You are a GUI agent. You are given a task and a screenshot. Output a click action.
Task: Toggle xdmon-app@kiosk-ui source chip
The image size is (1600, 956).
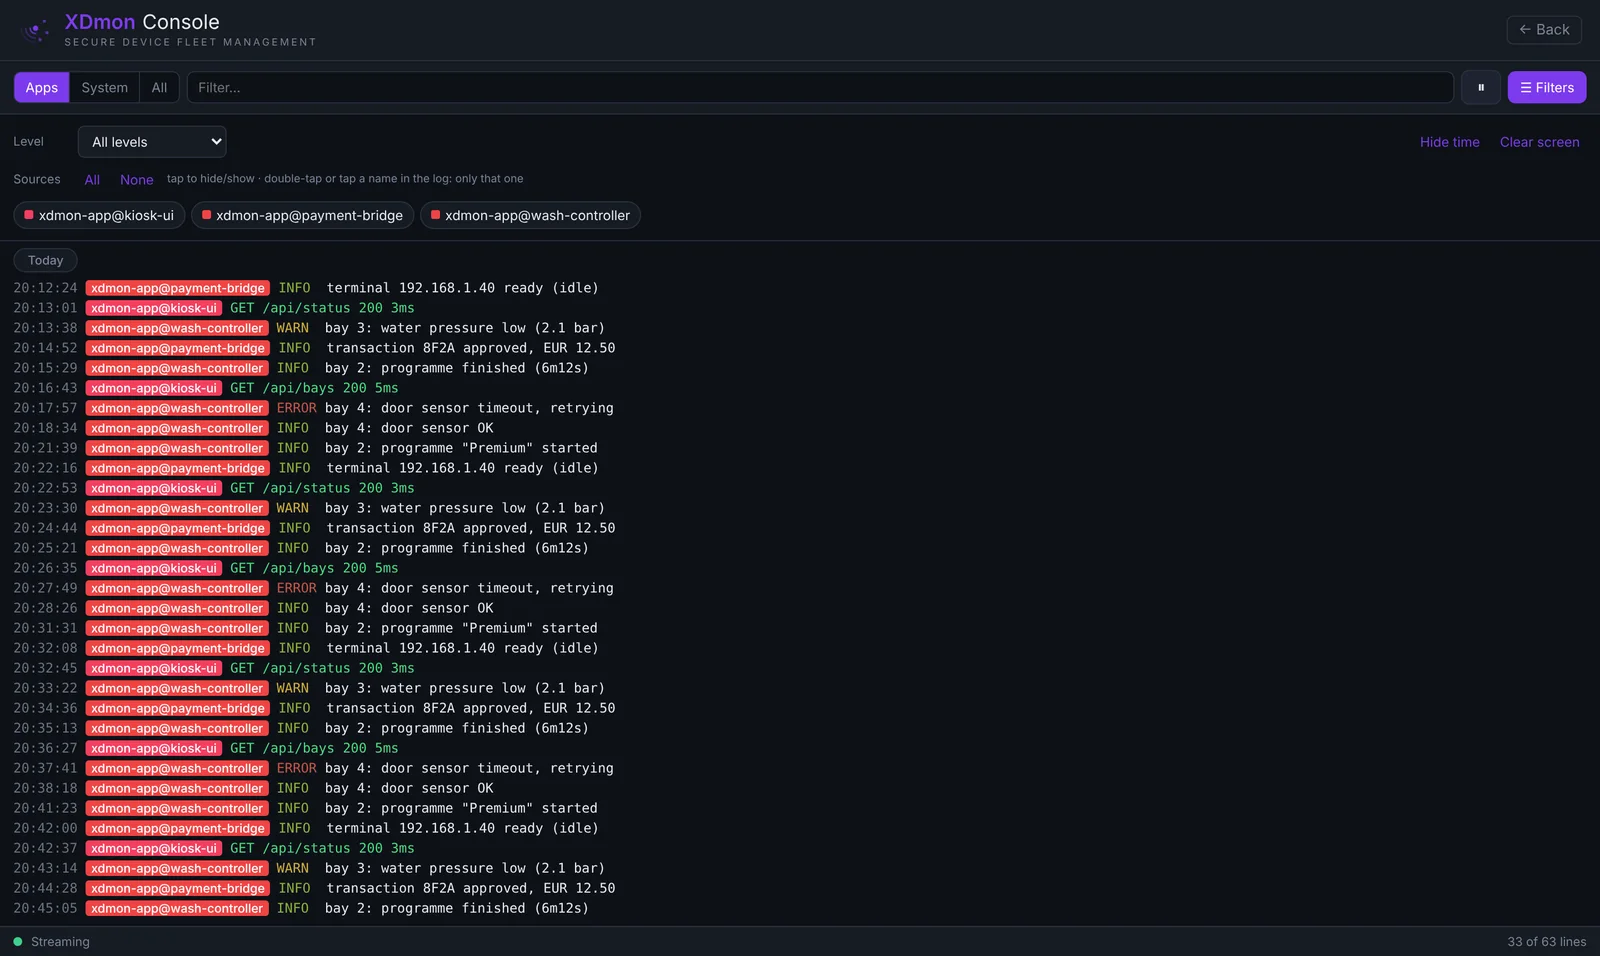[99, 215]
